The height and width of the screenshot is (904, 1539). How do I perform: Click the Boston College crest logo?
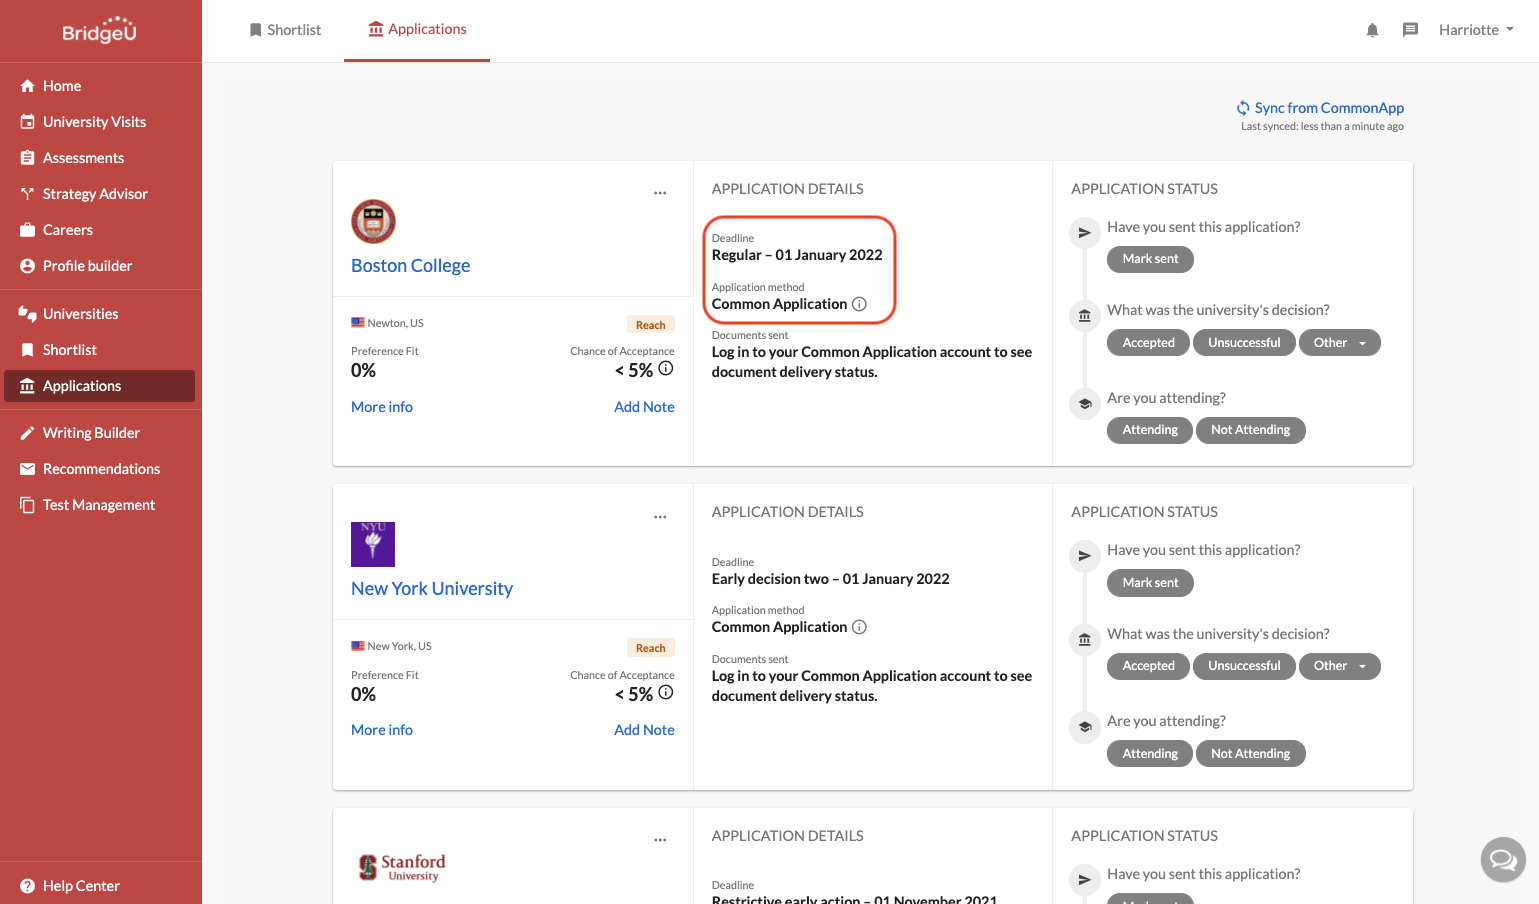[373, 221]
